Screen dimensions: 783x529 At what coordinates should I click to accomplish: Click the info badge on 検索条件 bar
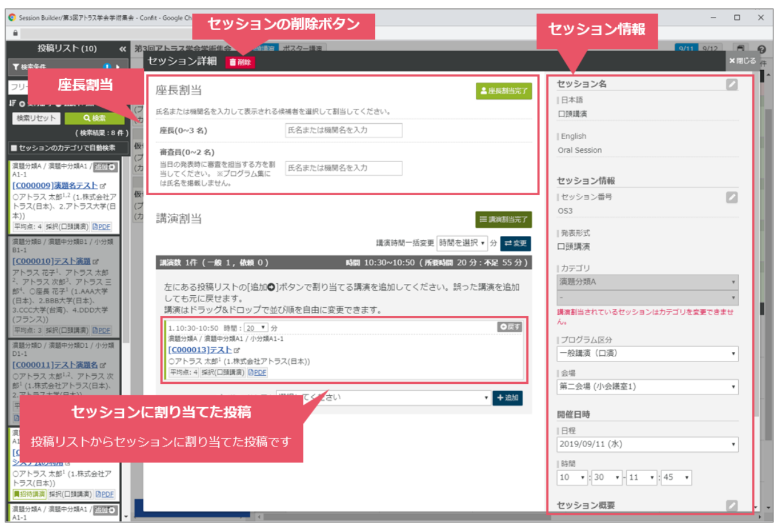coord(107,66)
